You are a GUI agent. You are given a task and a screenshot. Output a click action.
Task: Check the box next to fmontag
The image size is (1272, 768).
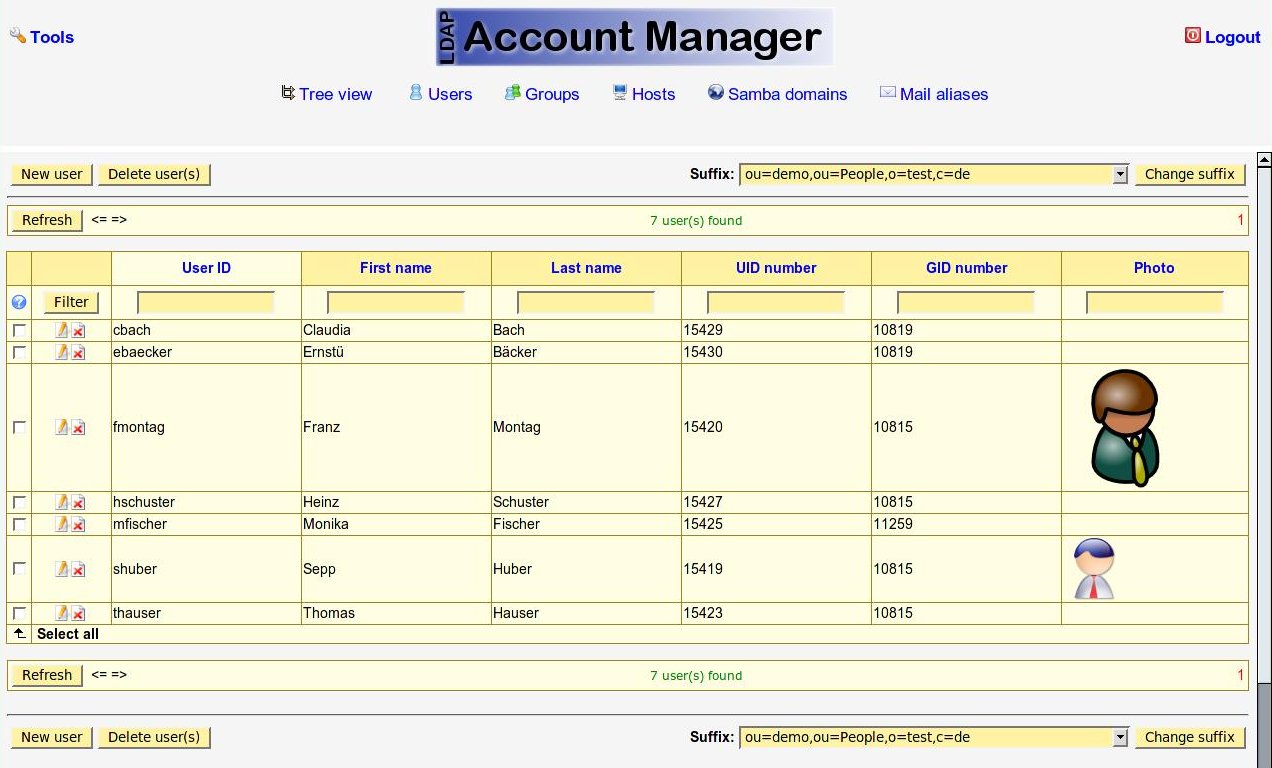19,427
